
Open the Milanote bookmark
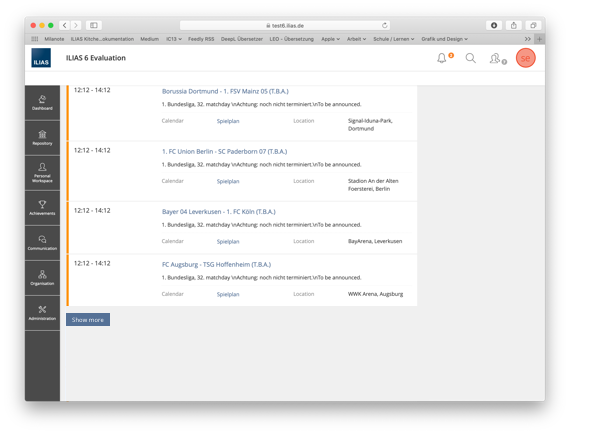click(54, 39)
